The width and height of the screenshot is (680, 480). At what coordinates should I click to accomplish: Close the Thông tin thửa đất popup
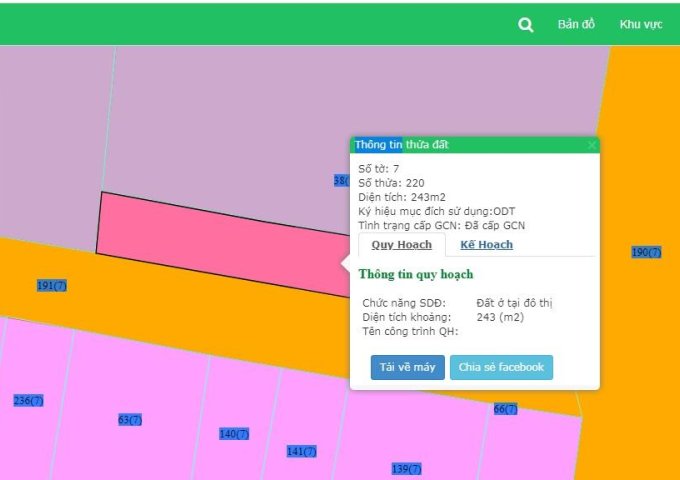[592, 145]
